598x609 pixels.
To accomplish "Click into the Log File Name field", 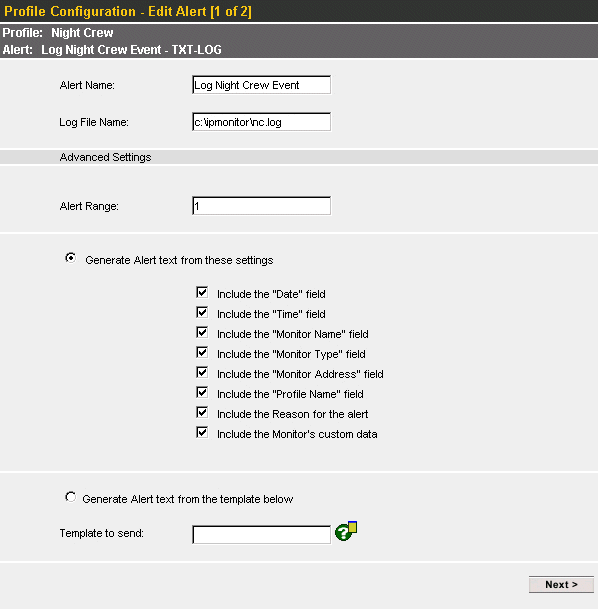I will click(x=261, y=122).
